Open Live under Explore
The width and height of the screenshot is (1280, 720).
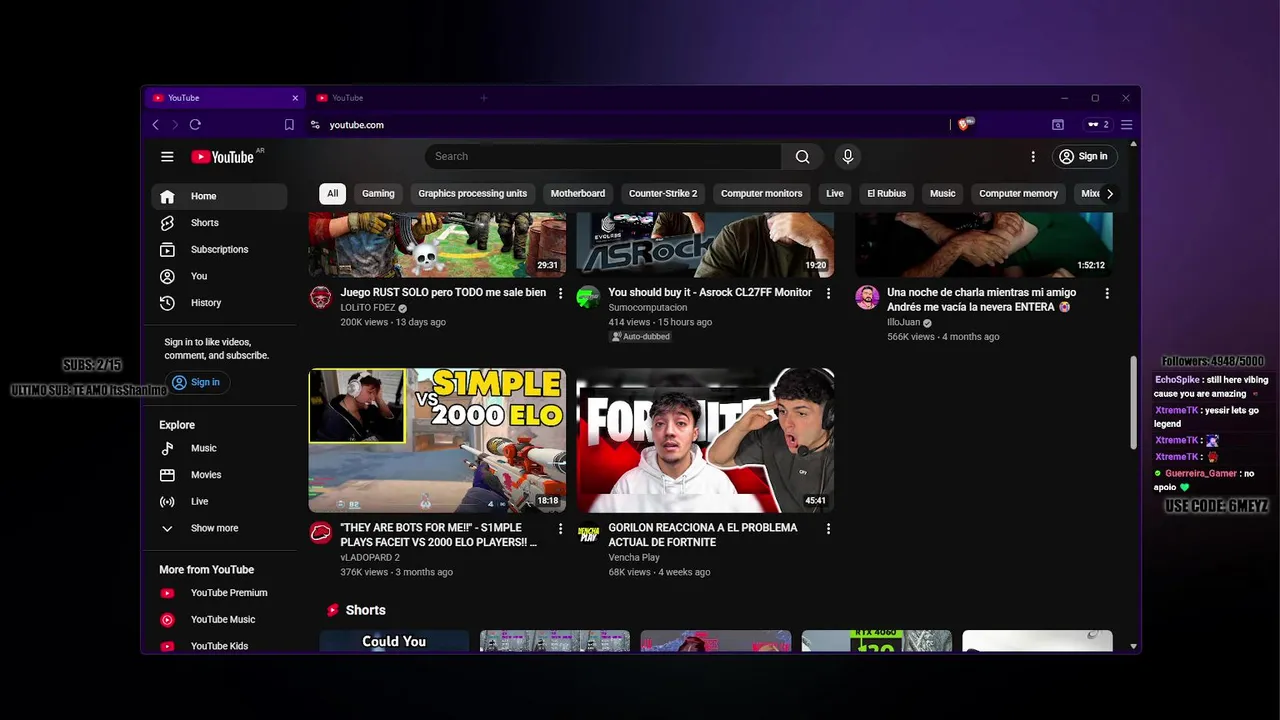219,502
